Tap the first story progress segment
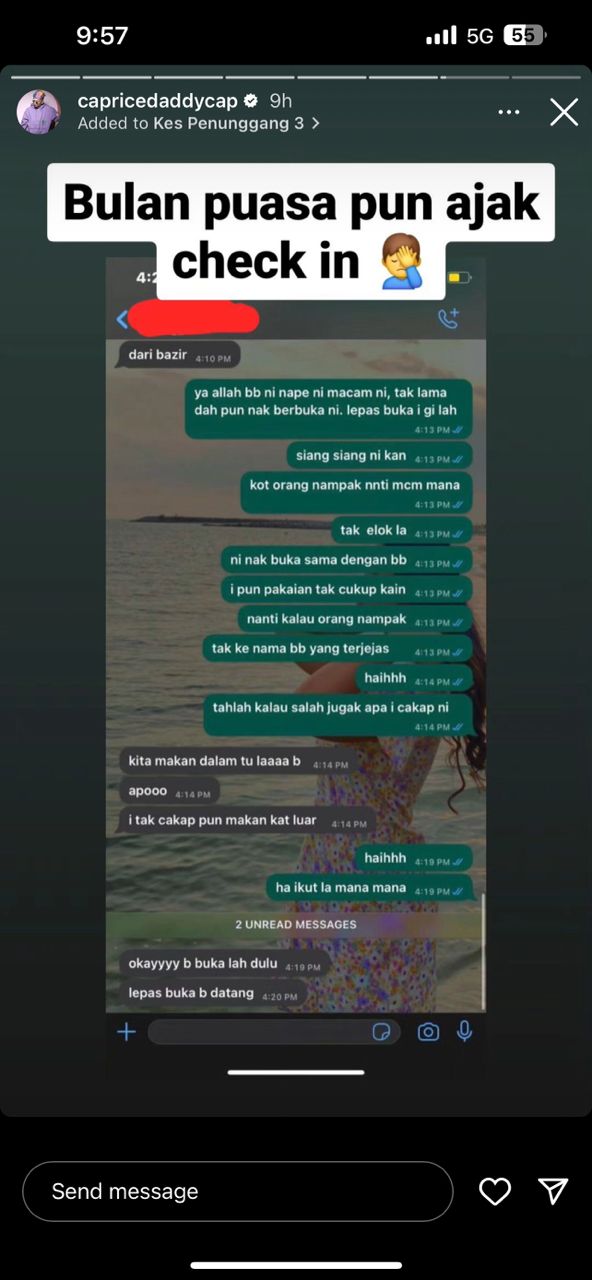The image size is (592, 1280). 45,77
